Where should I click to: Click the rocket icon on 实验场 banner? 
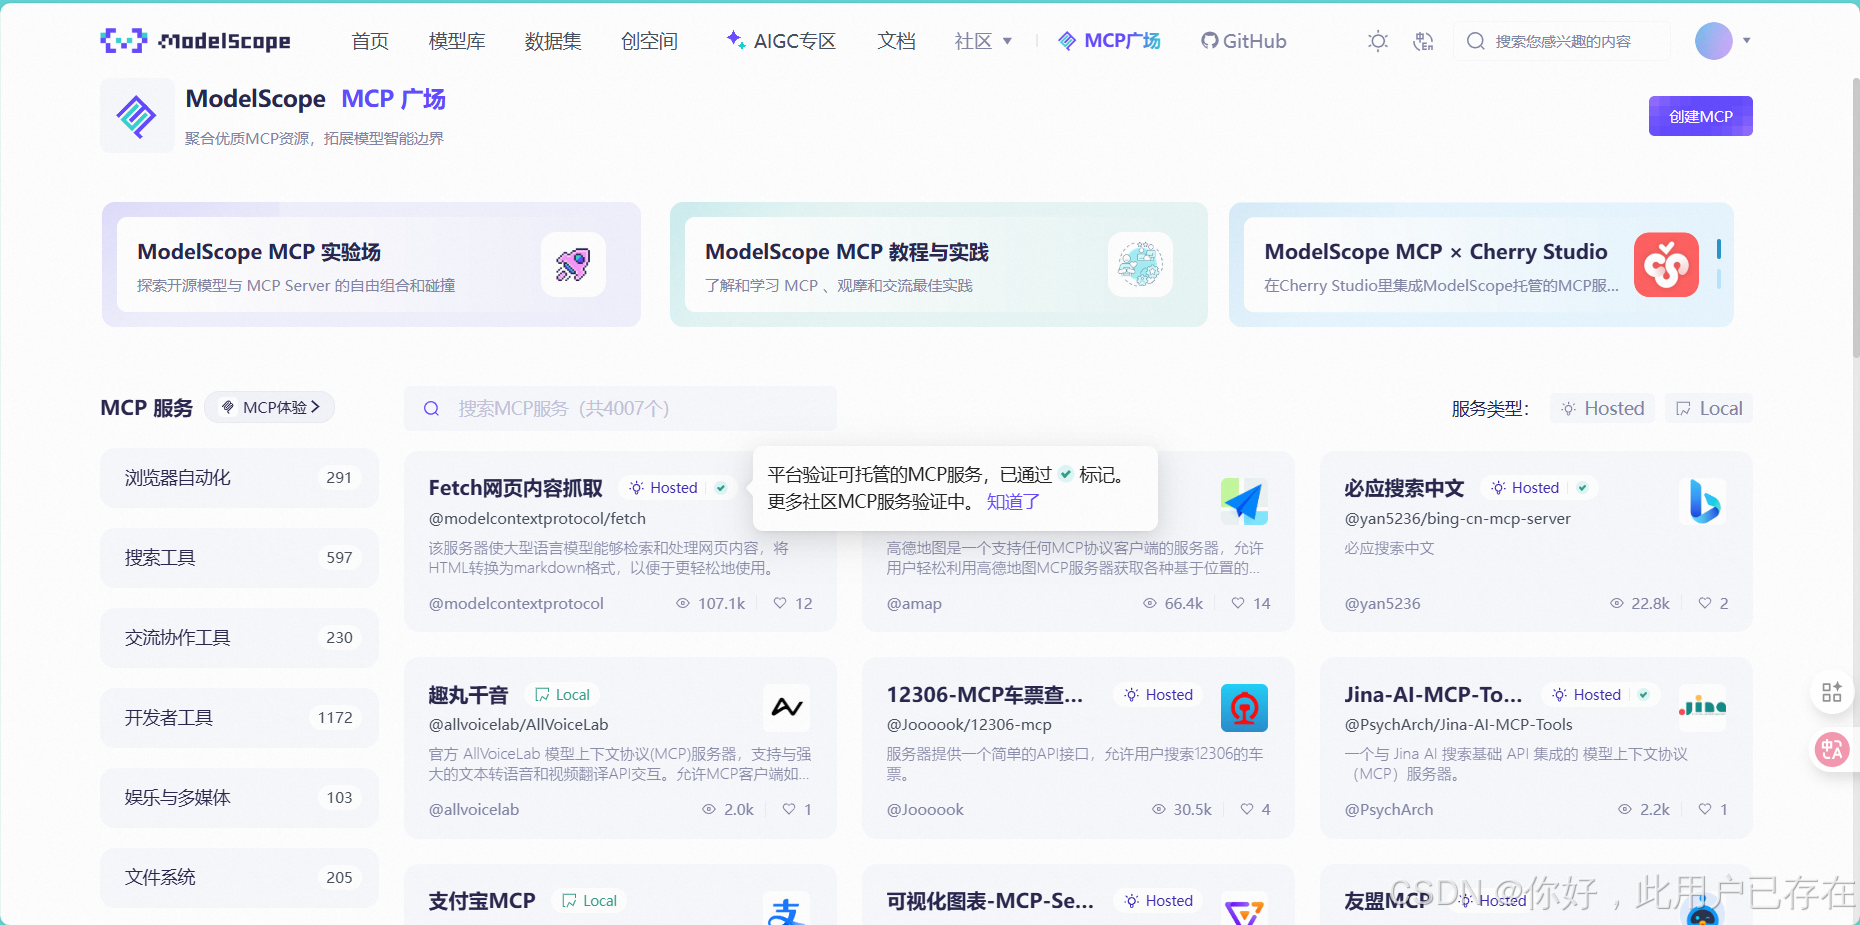coord(573,264)
